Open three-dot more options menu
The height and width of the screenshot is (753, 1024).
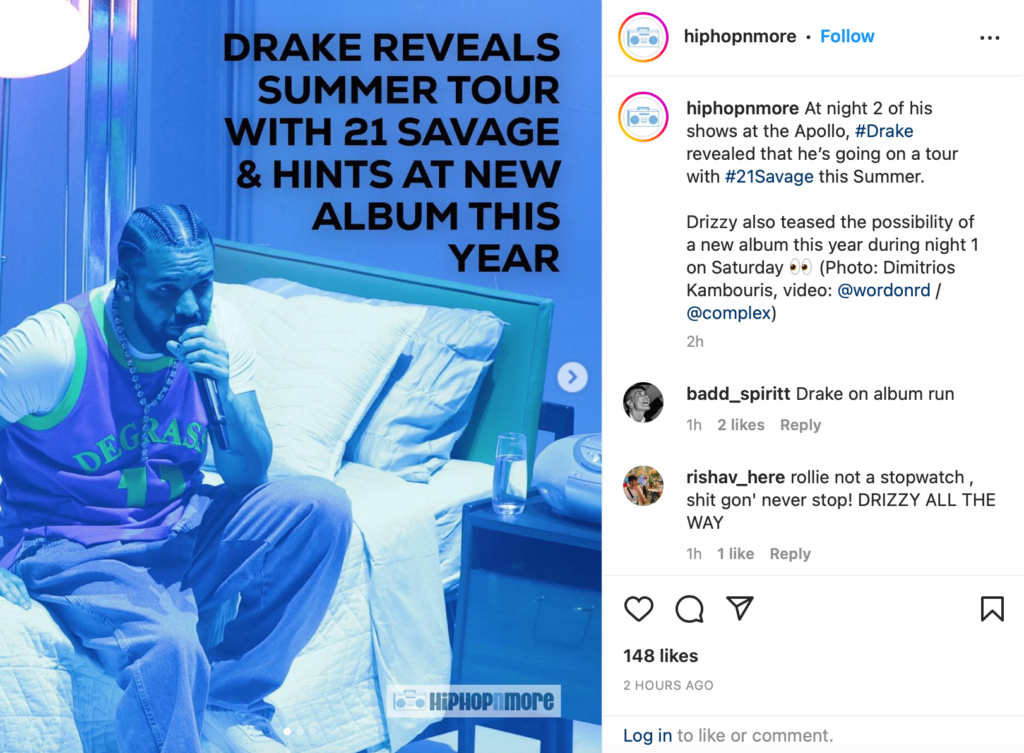[989, 38]
